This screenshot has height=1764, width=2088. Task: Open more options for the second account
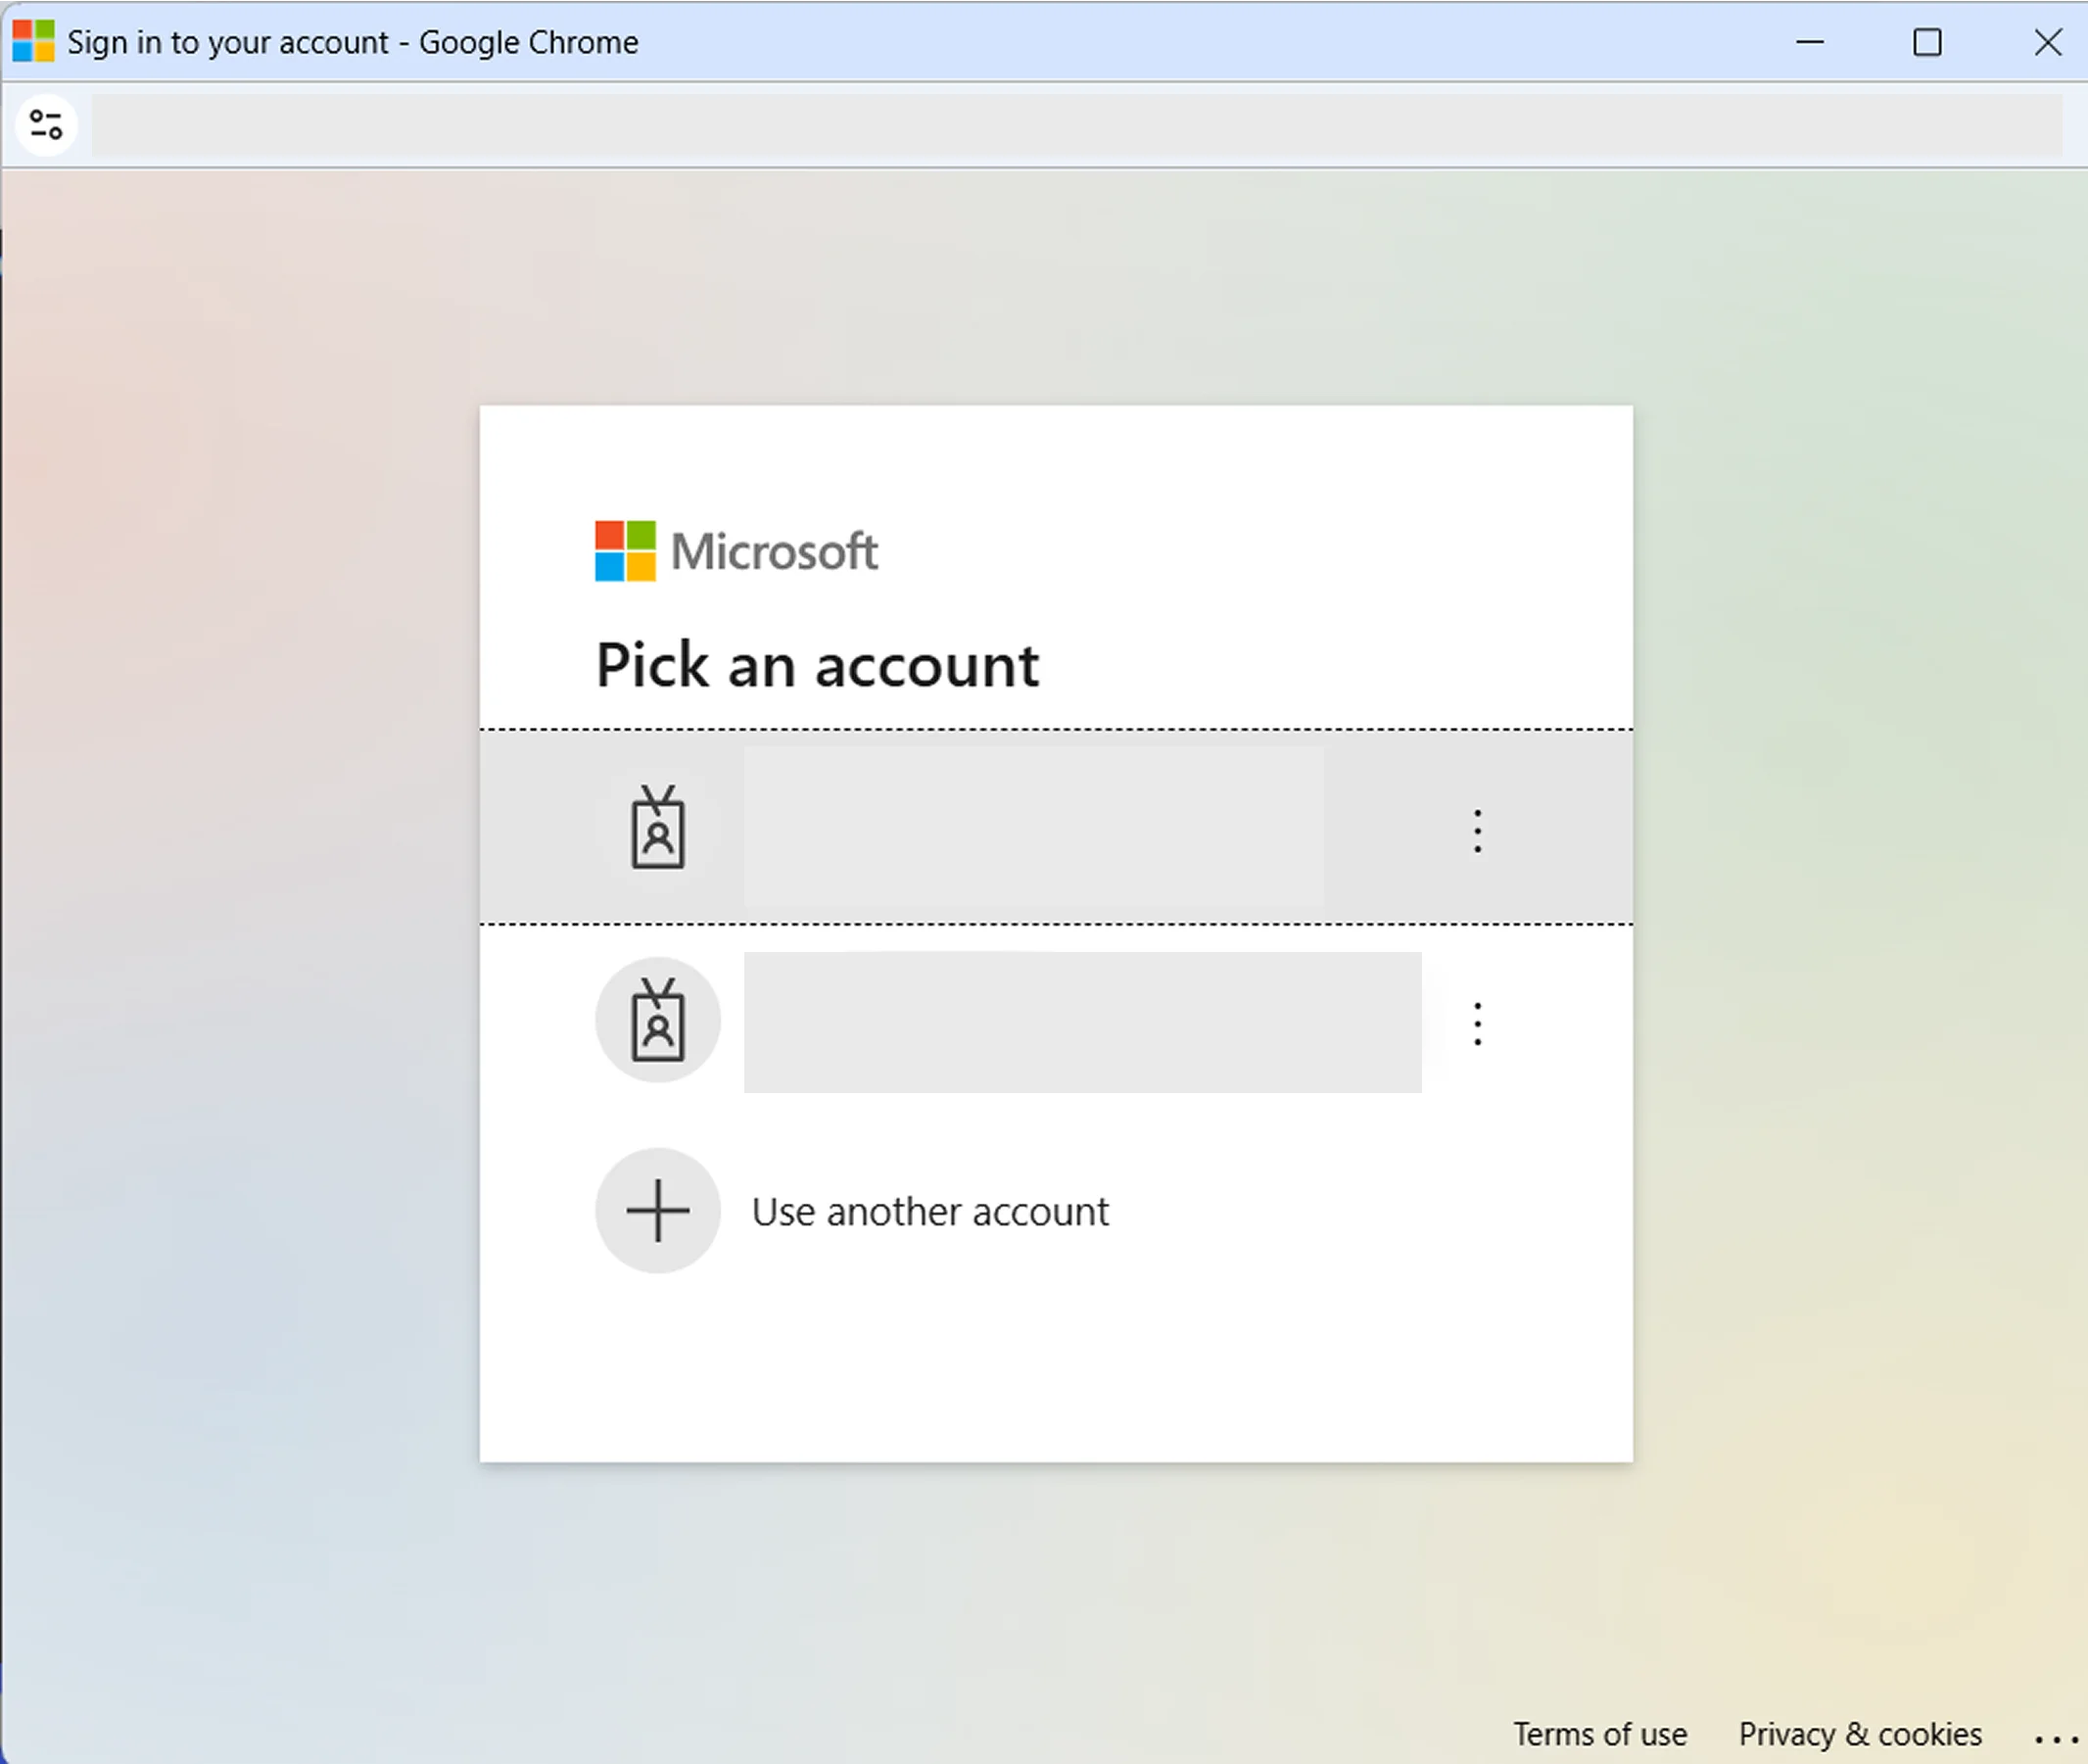tap(1477, 1023)
